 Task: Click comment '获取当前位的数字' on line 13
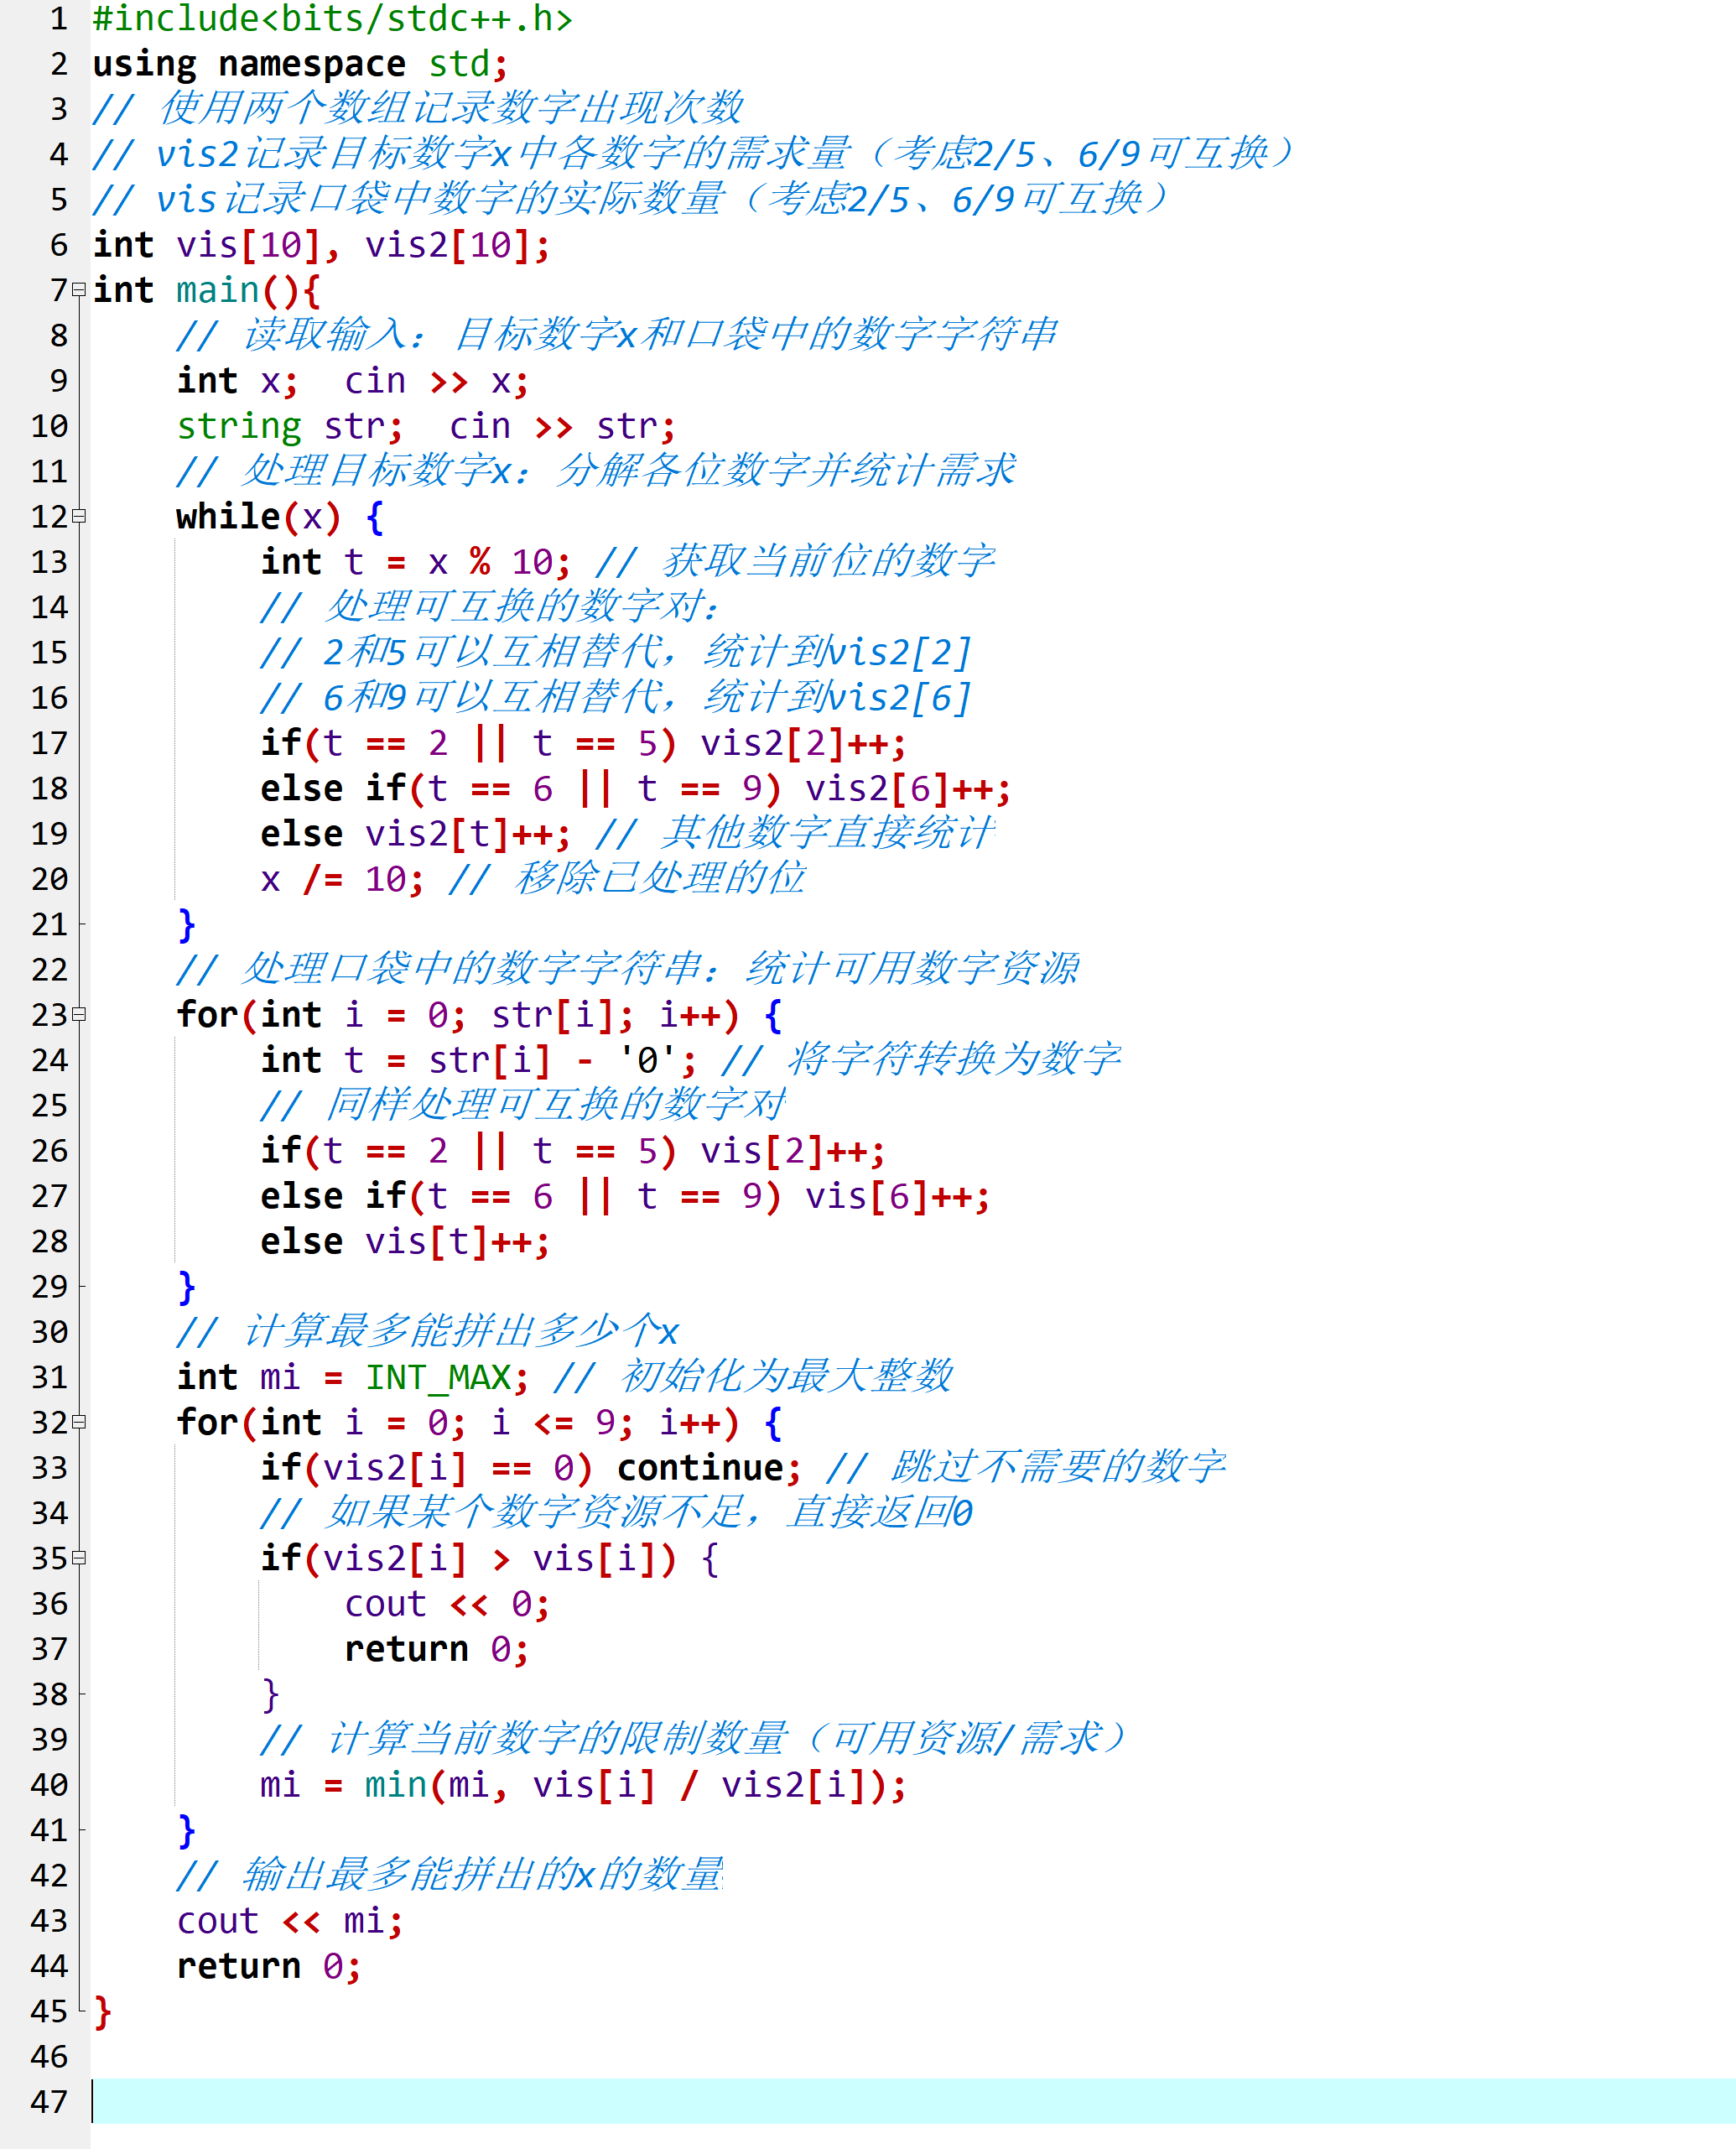828,561
